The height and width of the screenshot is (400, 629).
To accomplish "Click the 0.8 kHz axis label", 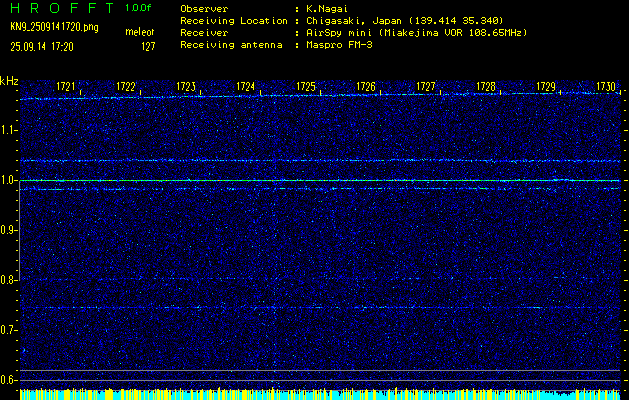I will 7,280.
